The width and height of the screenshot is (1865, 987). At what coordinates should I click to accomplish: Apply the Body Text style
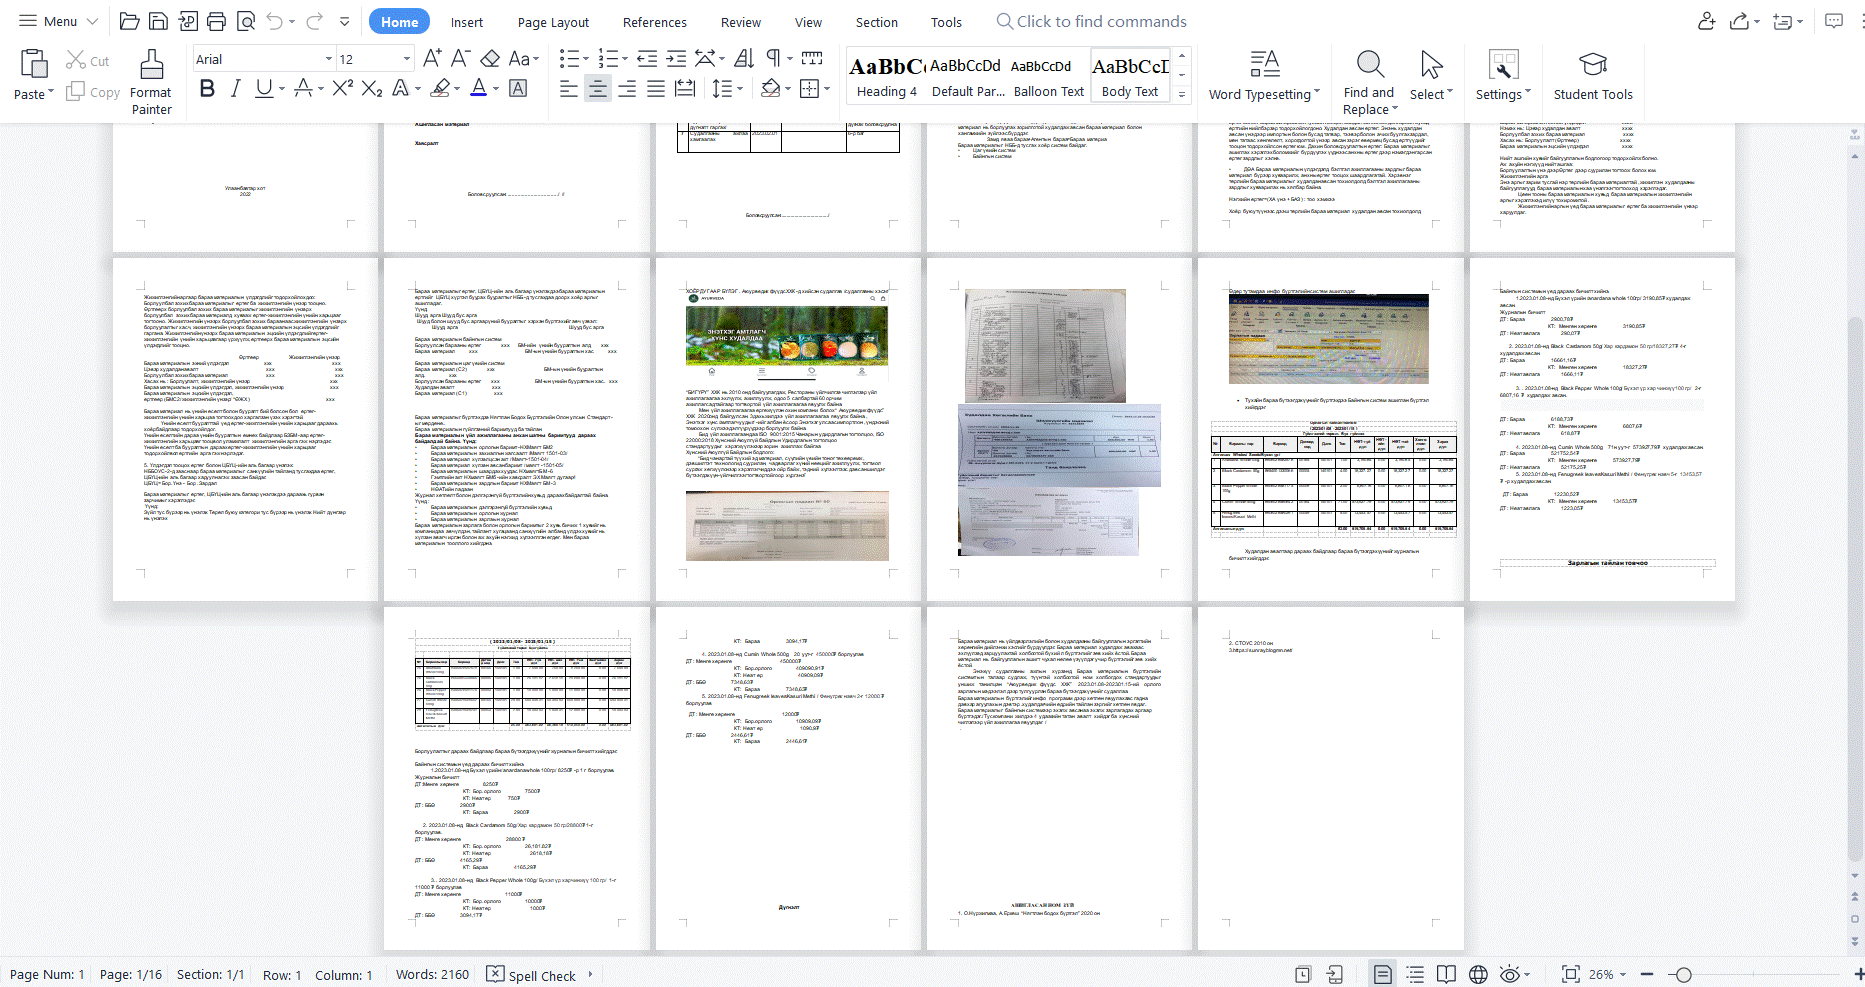click(1130, 76)
